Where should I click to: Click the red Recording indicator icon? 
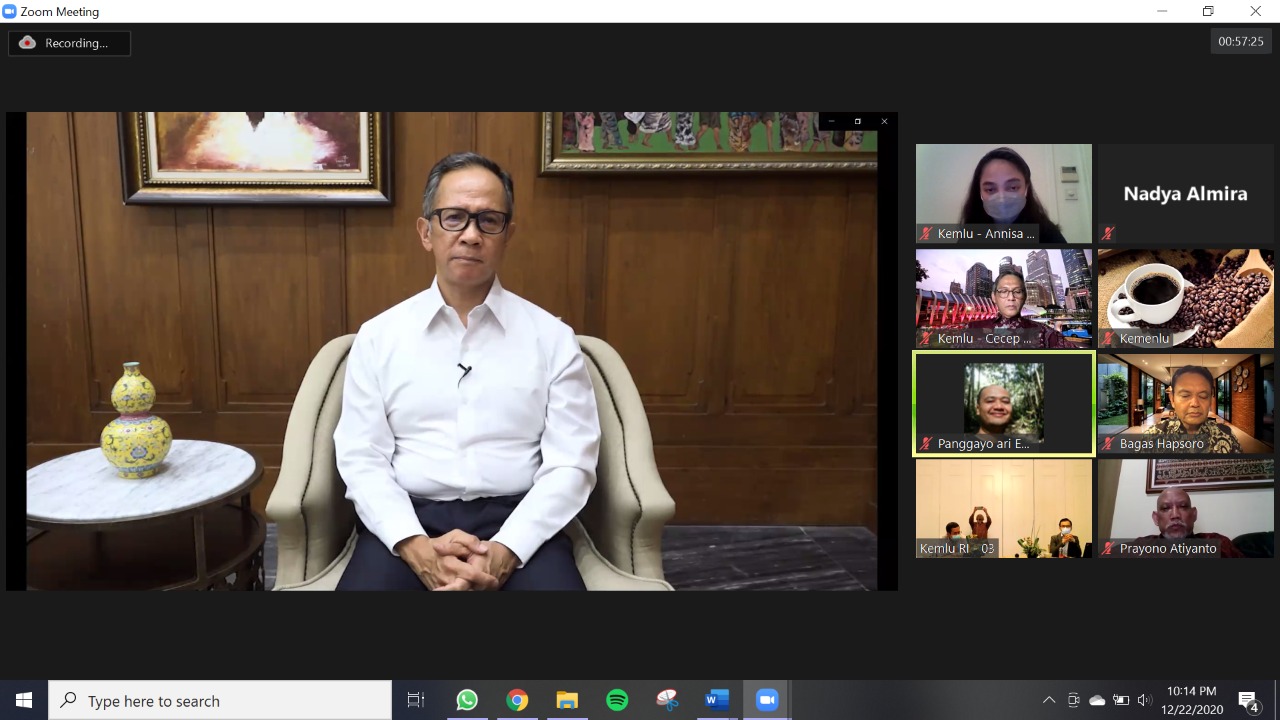pos(27,43)
